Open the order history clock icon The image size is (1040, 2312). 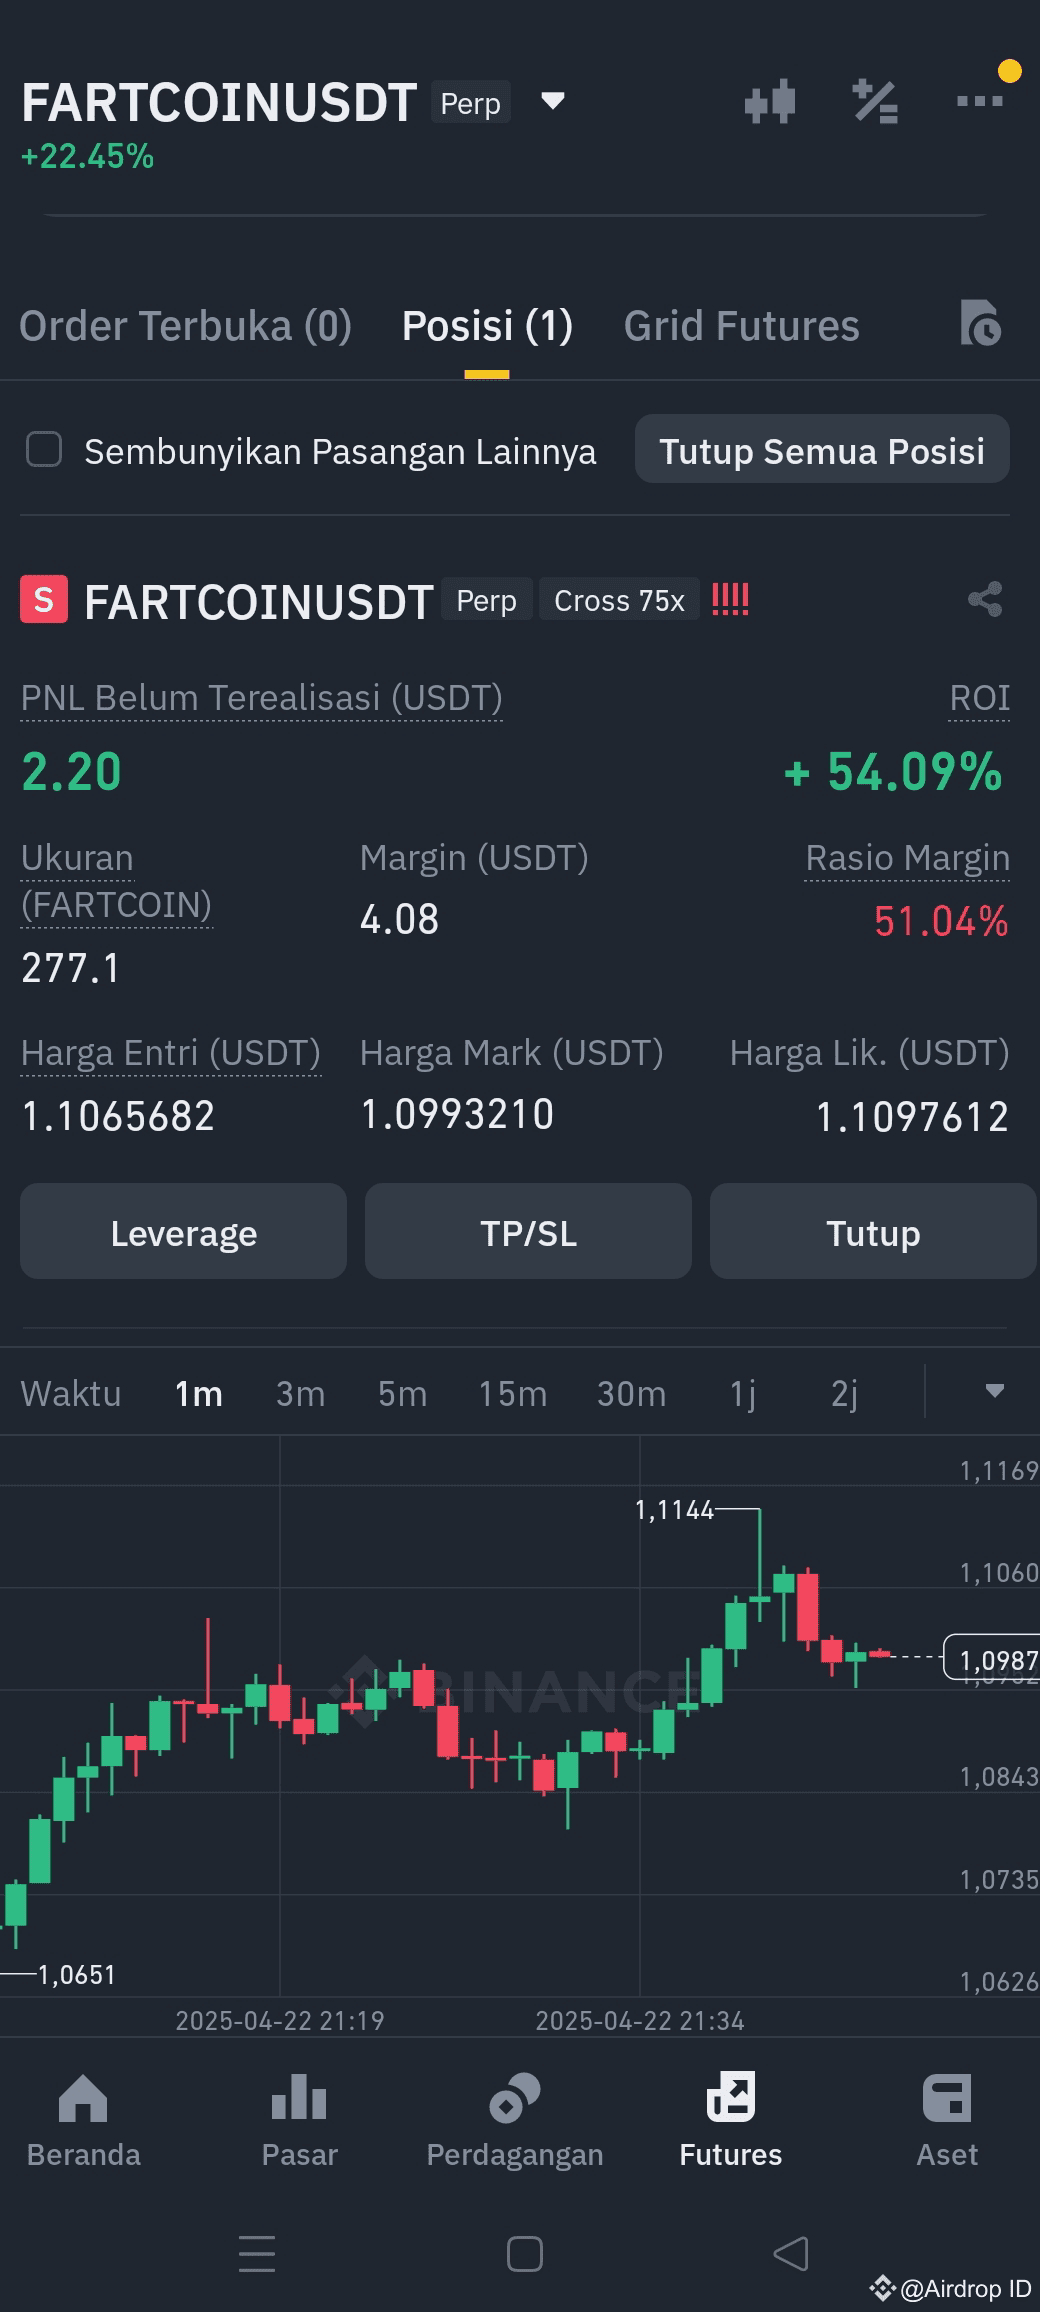(x=980, y=323)
